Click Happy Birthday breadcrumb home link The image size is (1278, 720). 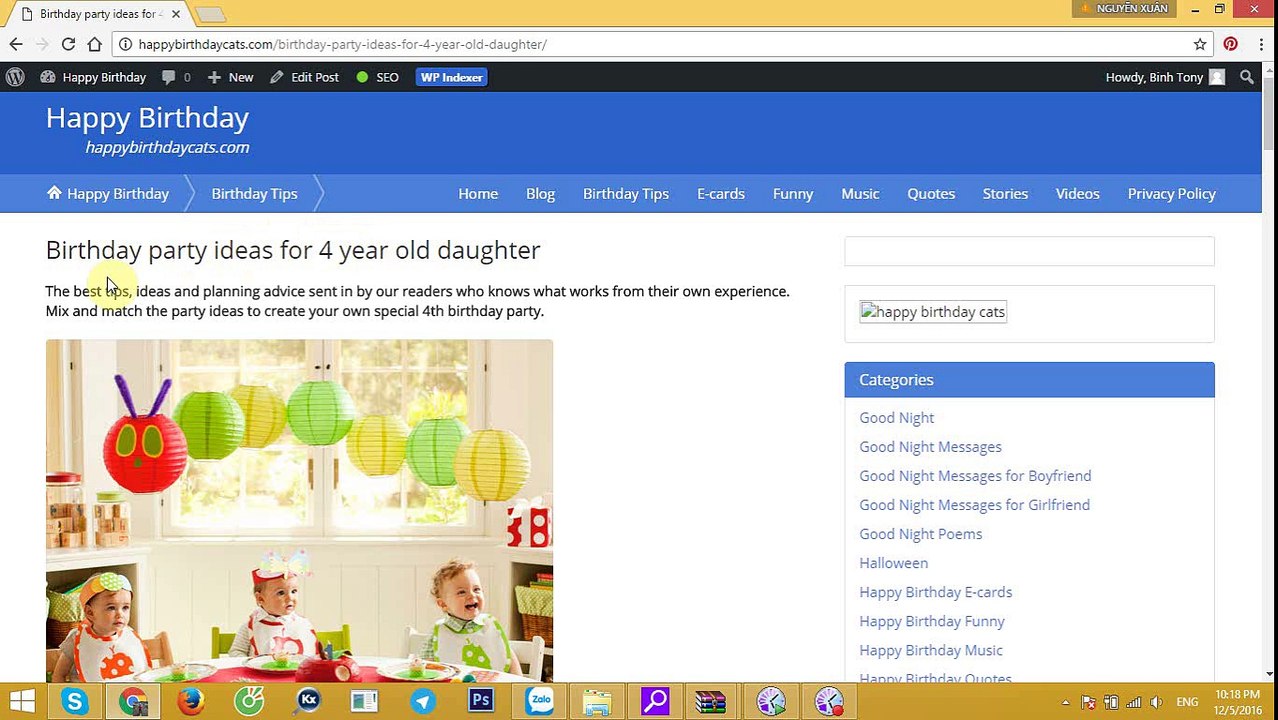click(x=108, y=193)
